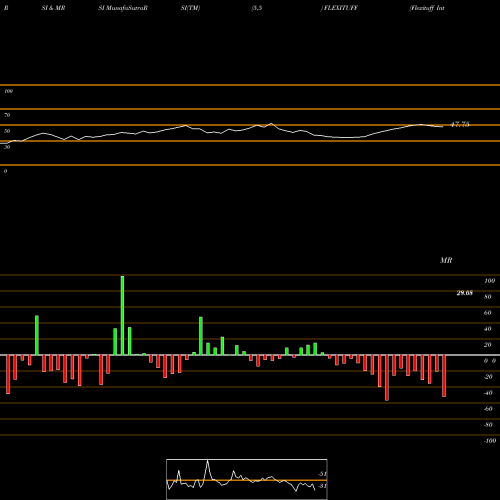Click the -60 label on MR axis
This screenshot has height=500, width=500.
pyautogui.click(x=488, y=409)
